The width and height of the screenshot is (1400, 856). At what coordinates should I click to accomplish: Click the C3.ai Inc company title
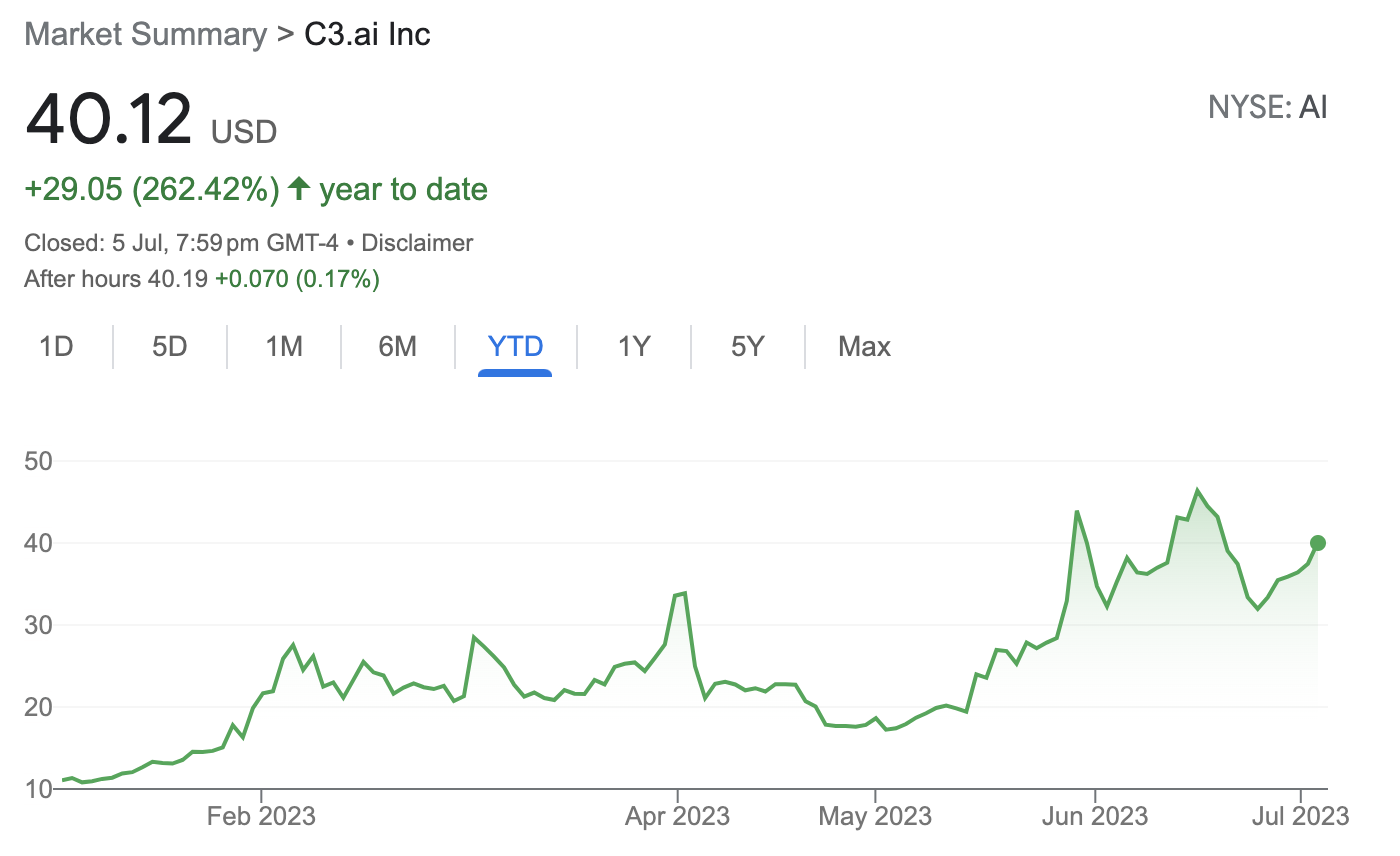point(367,34)
